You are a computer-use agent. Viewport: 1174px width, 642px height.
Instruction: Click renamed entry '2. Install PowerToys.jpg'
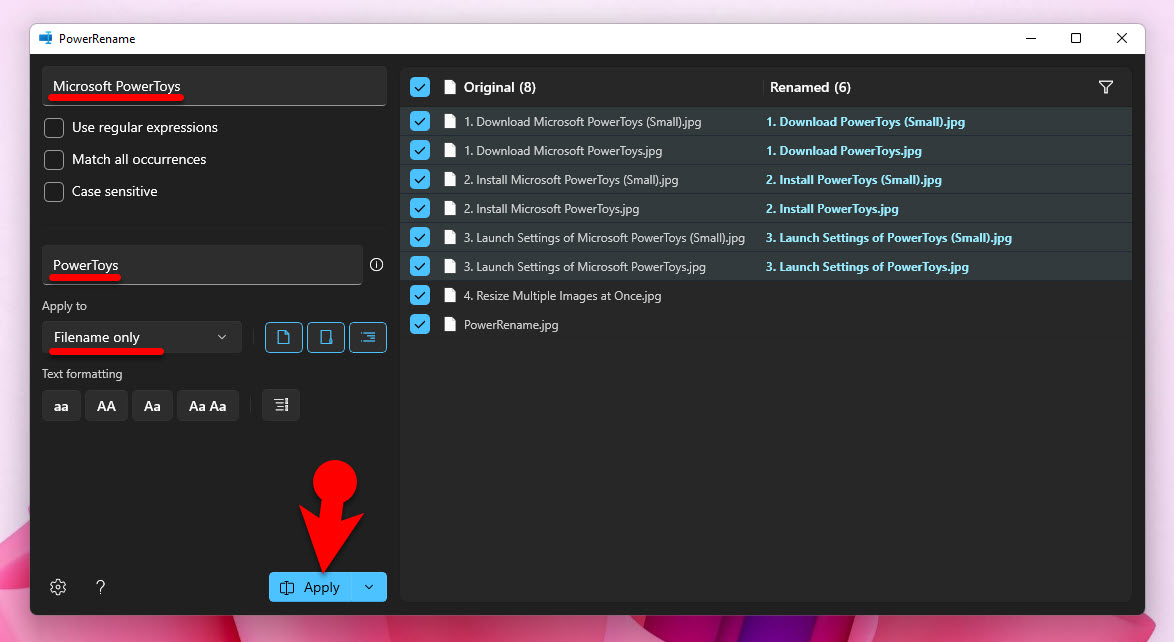(832, 209)
